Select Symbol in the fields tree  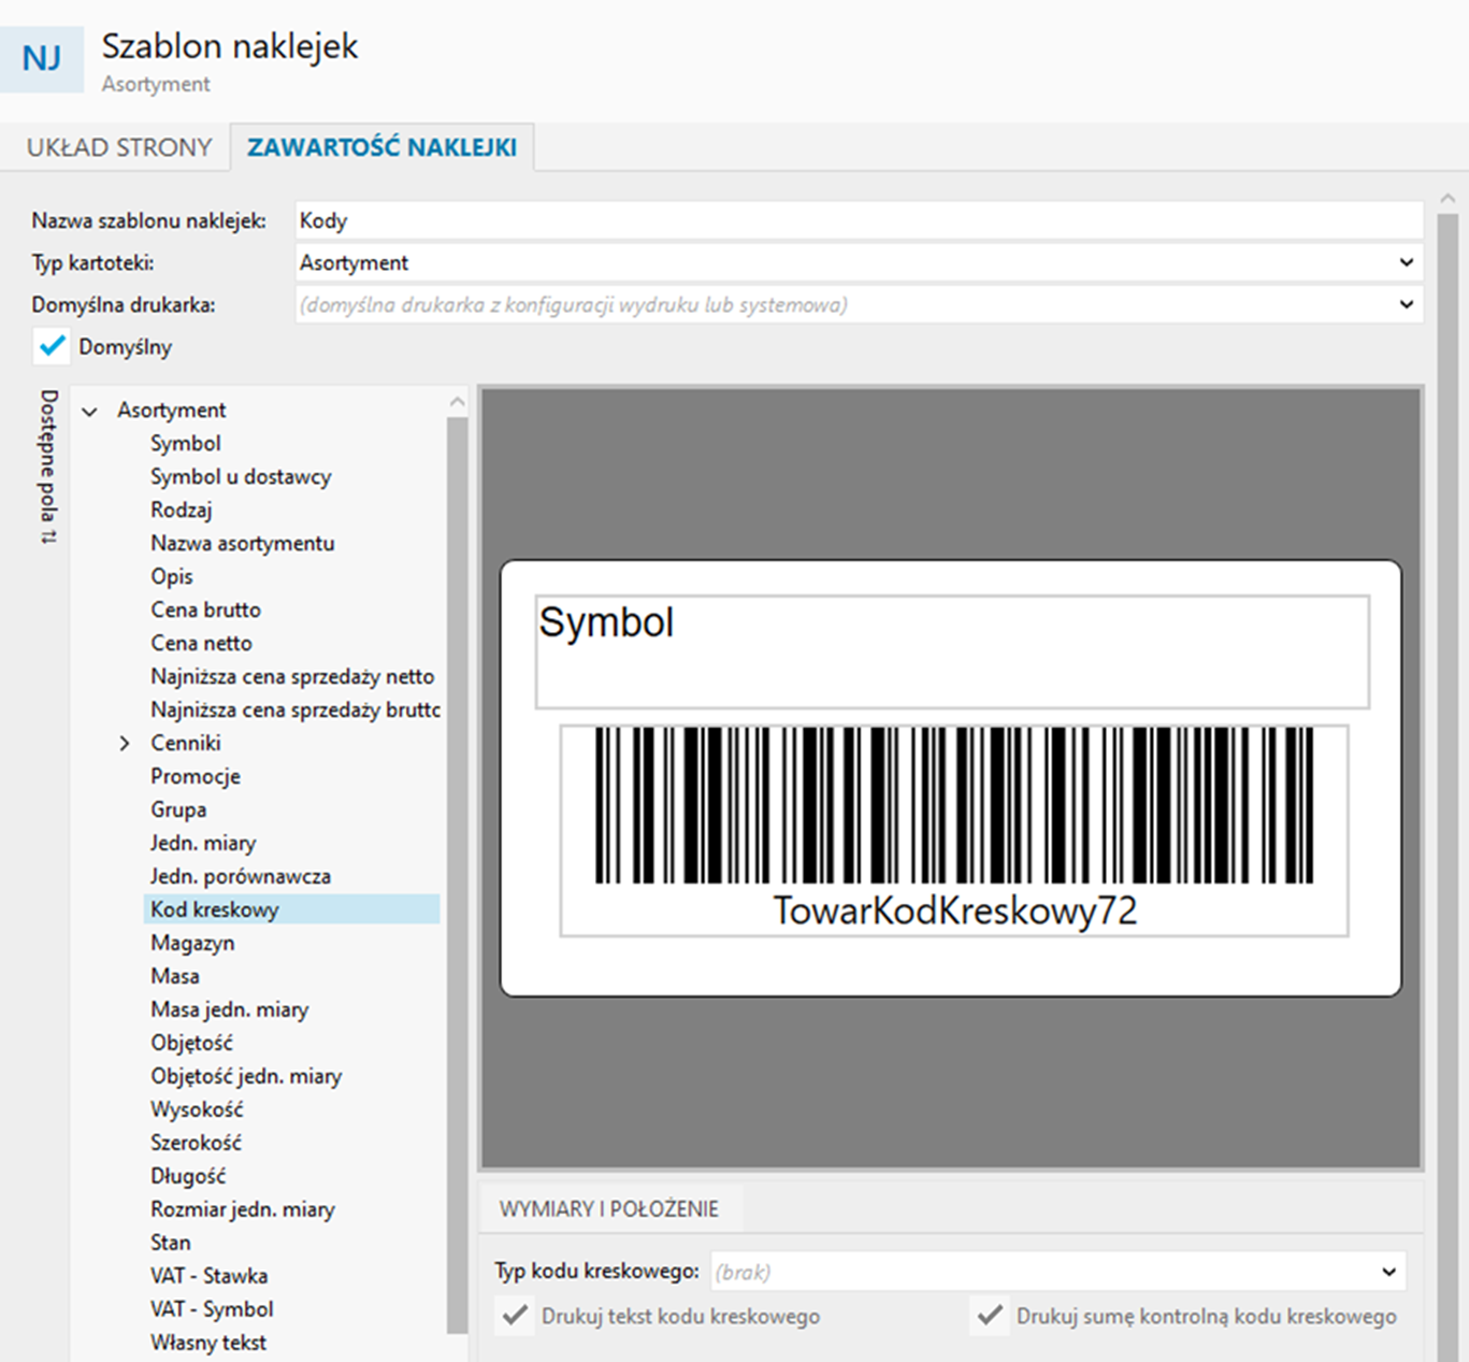pos(186,443)
